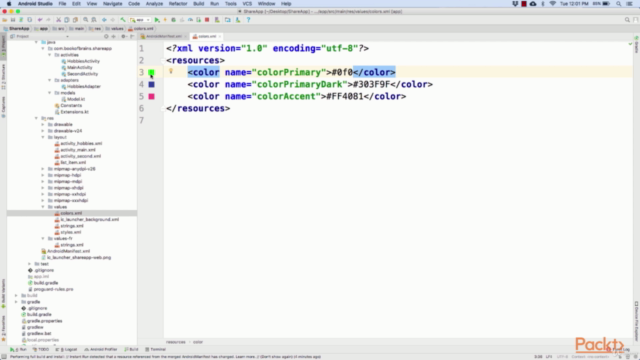Select HobbiesAdapter in project tree

click(84, 87)
